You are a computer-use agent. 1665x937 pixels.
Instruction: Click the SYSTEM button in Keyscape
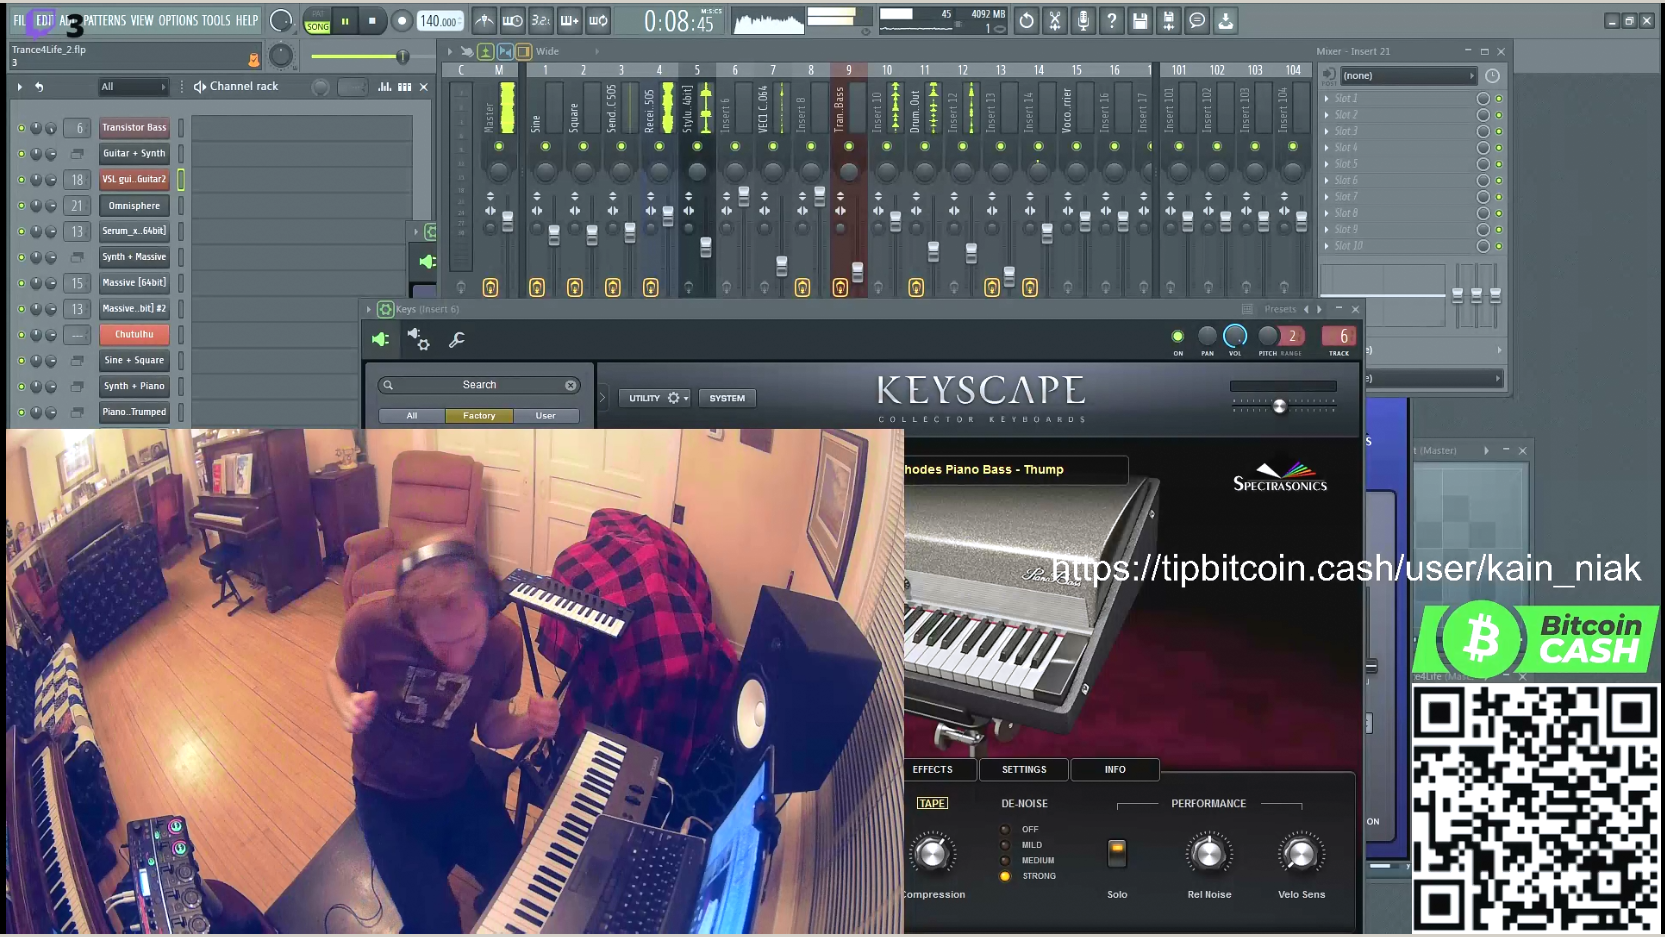coord(727,398)
